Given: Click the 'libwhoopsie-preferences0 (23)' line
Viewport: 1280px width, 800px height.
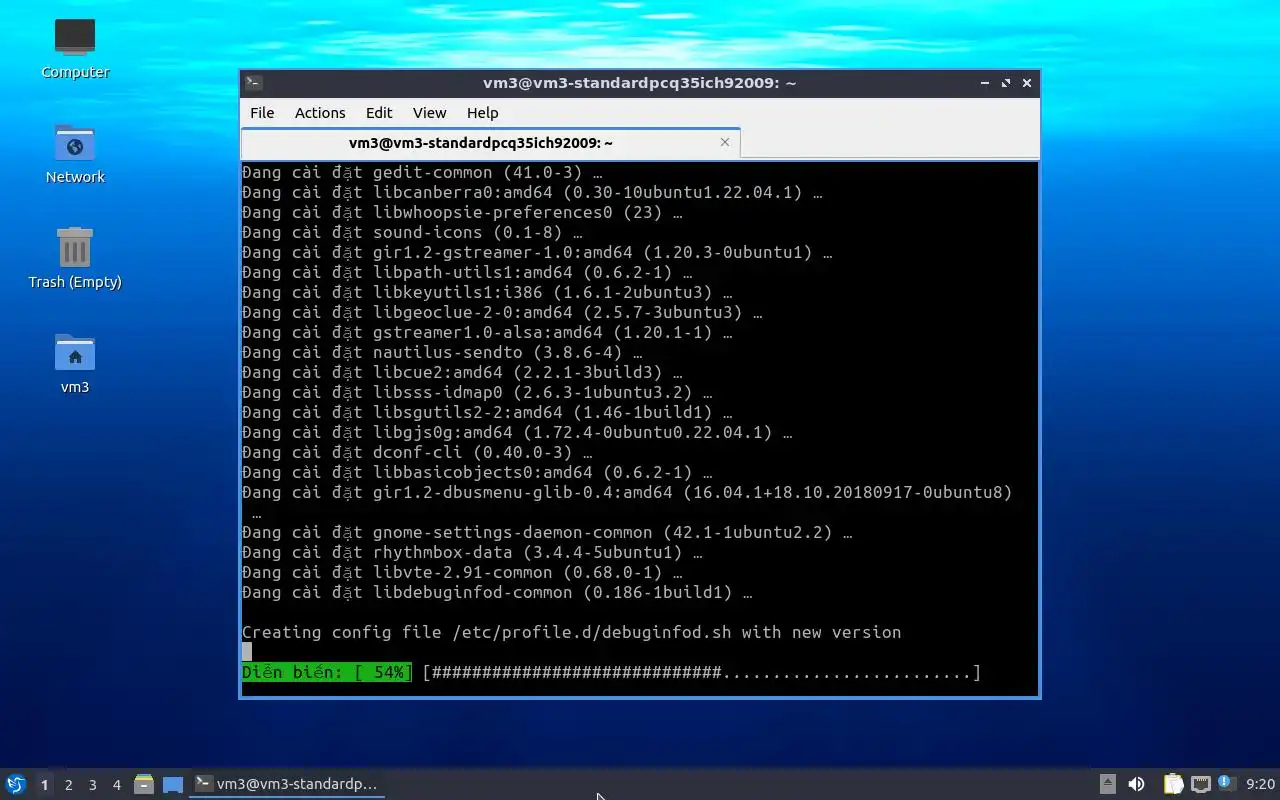Looking at the screenshot, I should [462, 212].
